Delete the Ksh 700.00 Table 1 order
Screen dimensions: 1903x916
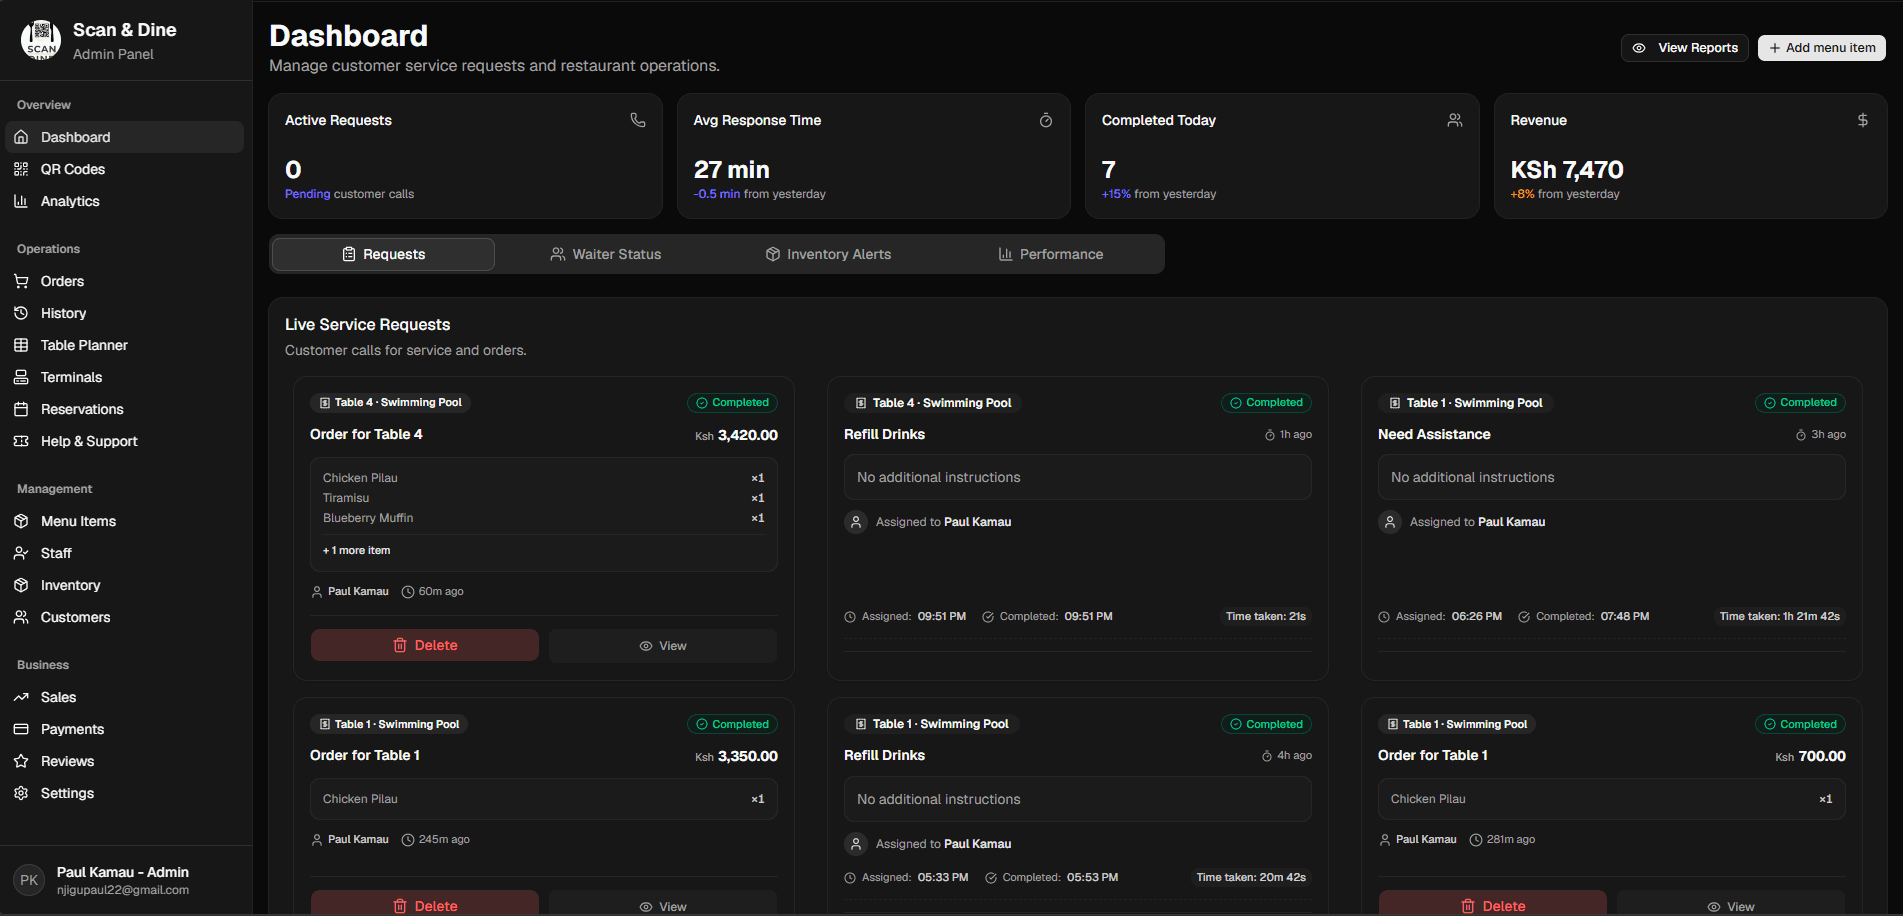click(x=1493, y=905)
